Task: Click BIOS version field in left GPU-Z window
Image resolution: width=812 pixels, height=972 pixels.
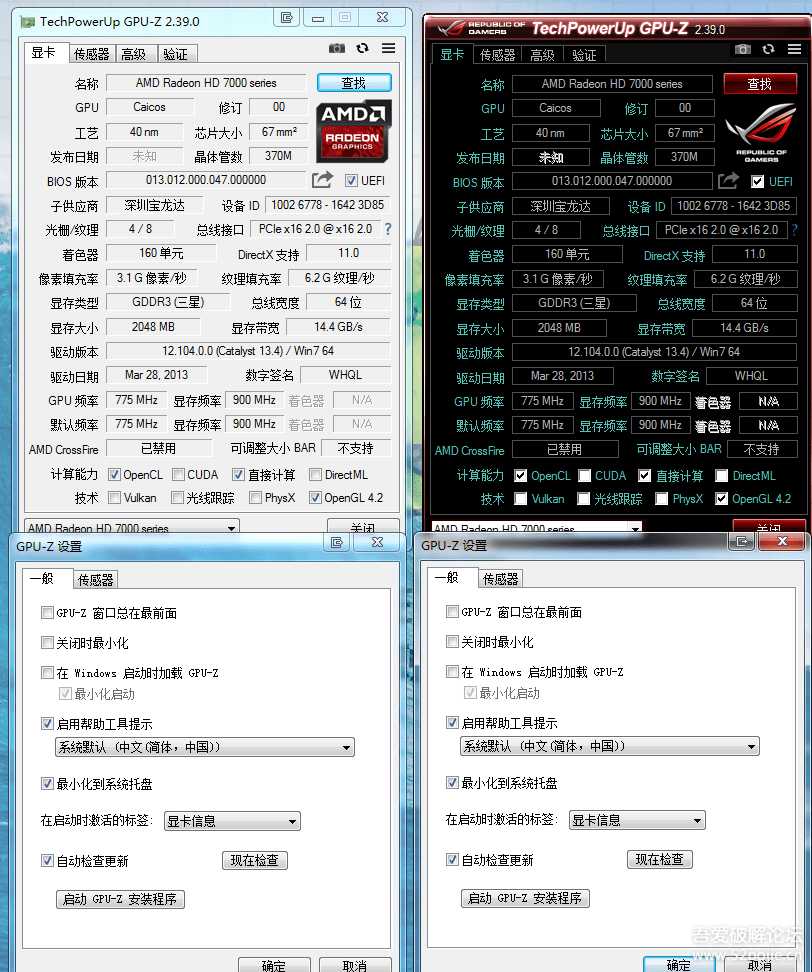Action: pyautogui.click(x=206, y=180)
